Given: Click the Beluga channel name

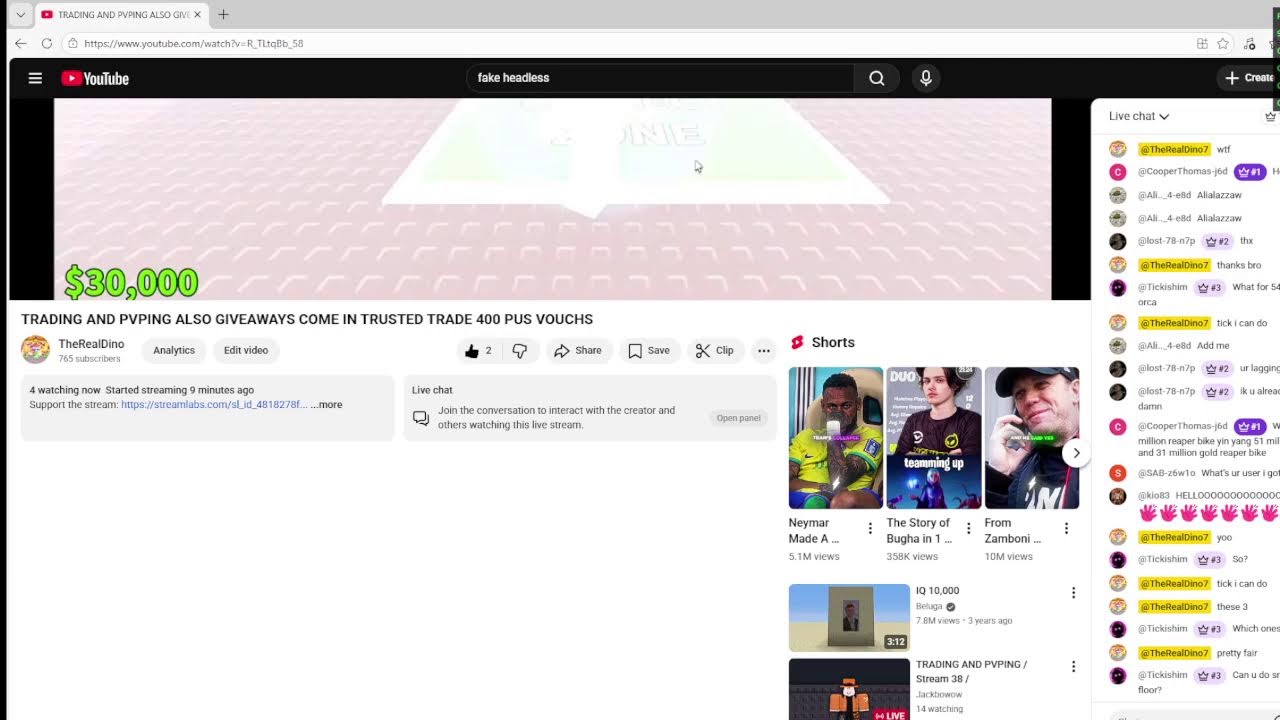Looking at the screenshot, I should pyautogui.click(x=930, y=607).
